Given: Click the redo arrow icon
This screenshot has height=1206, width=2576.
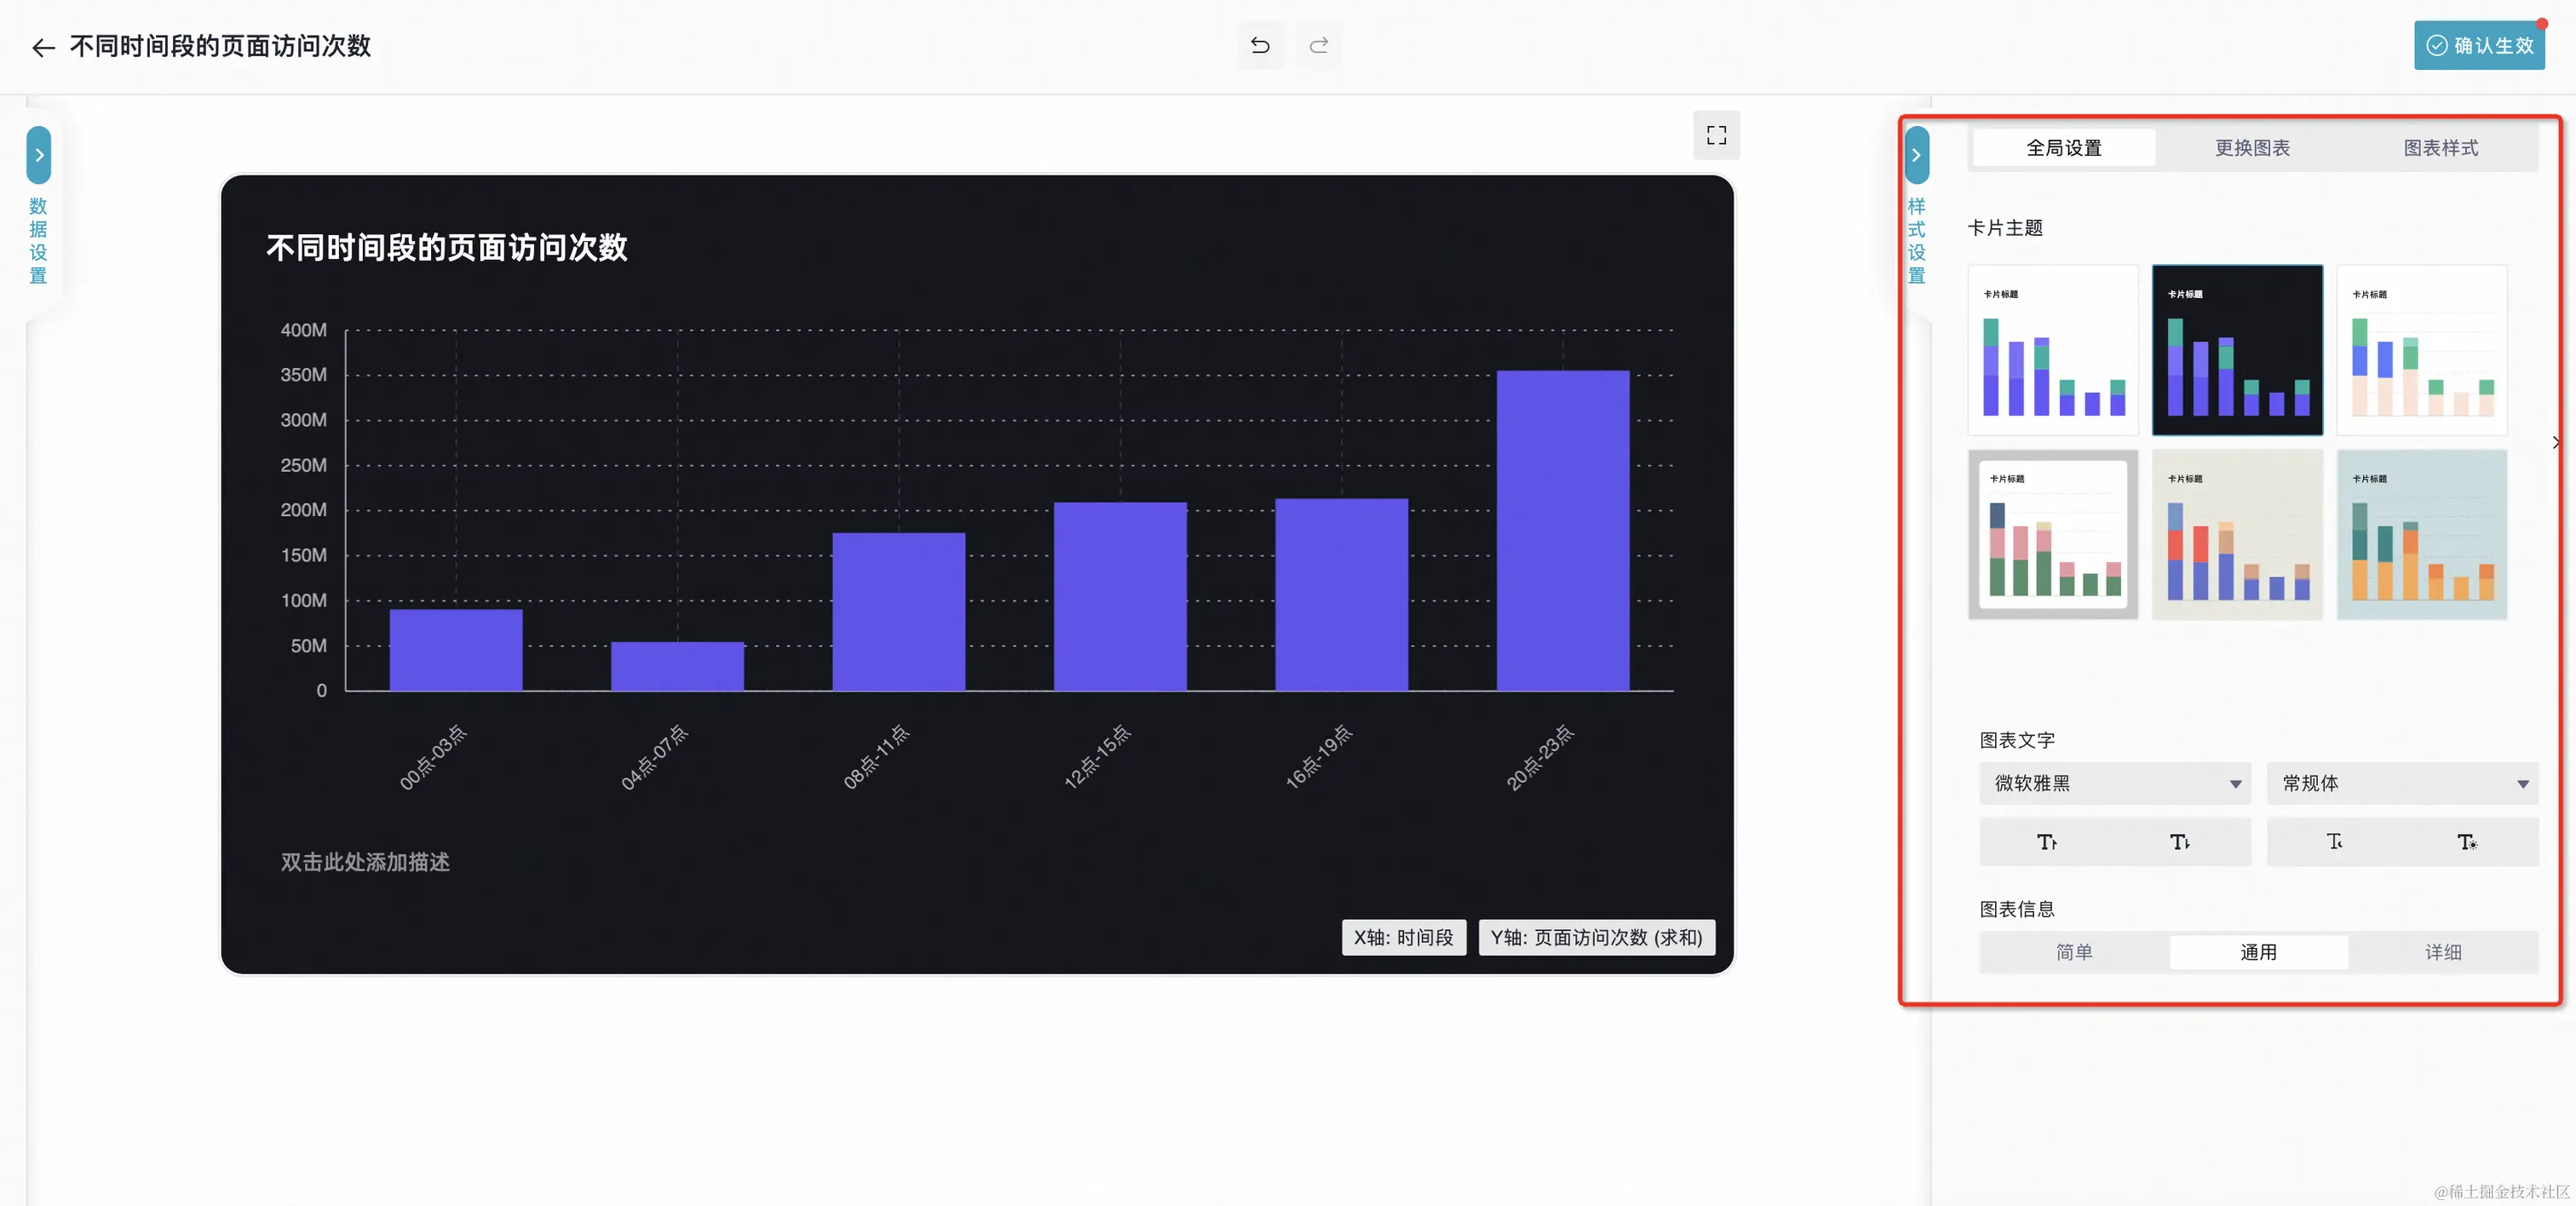Looking at the screenshot, I should click(x=1318, y=46).
